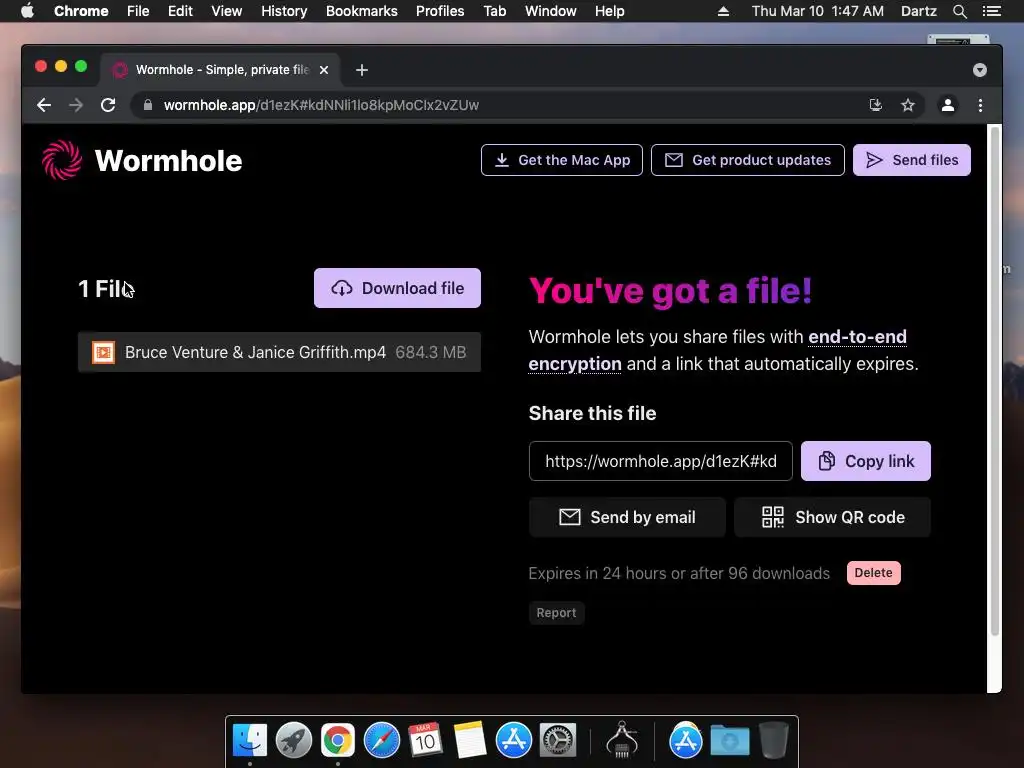
Task: Click the Dartz user name in menu bar
Action: [918, 11]
